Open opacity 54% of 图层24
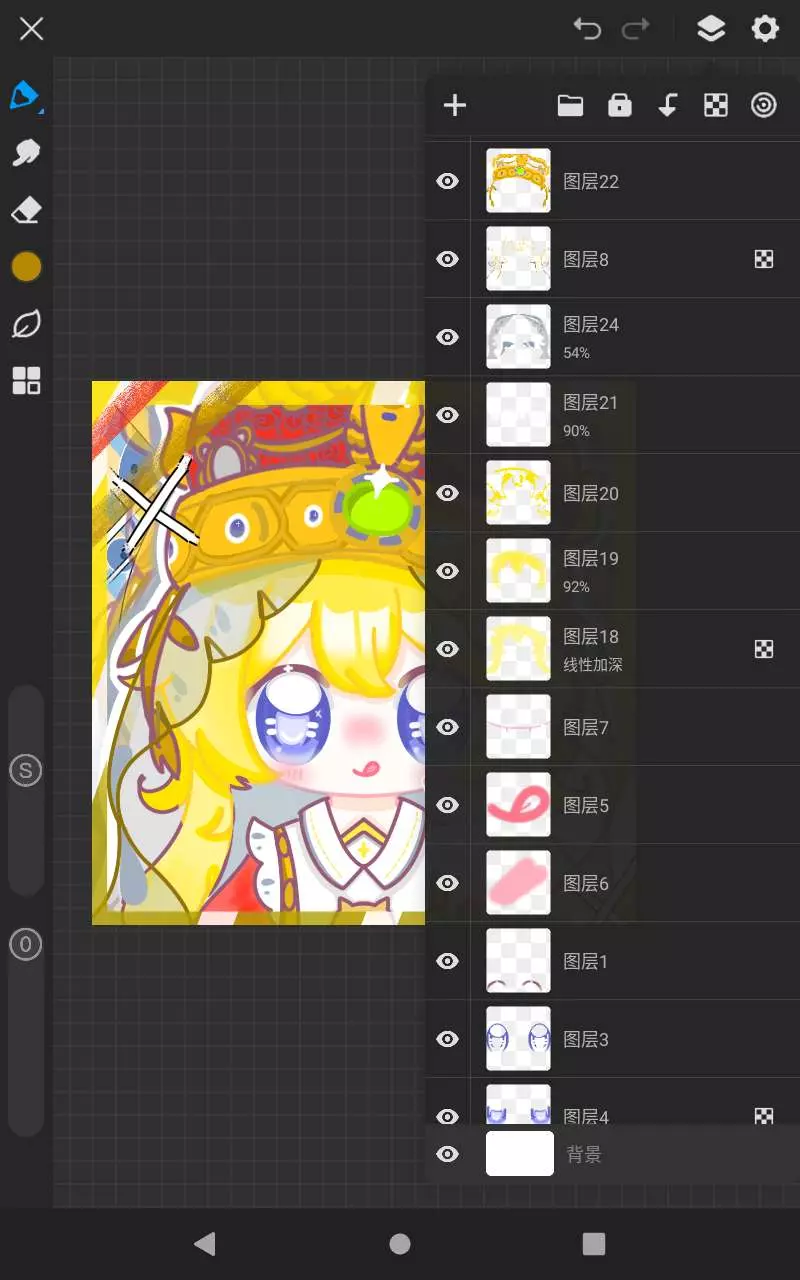Viewport: 800px width, 1280px height. click(x=576, y=353)
